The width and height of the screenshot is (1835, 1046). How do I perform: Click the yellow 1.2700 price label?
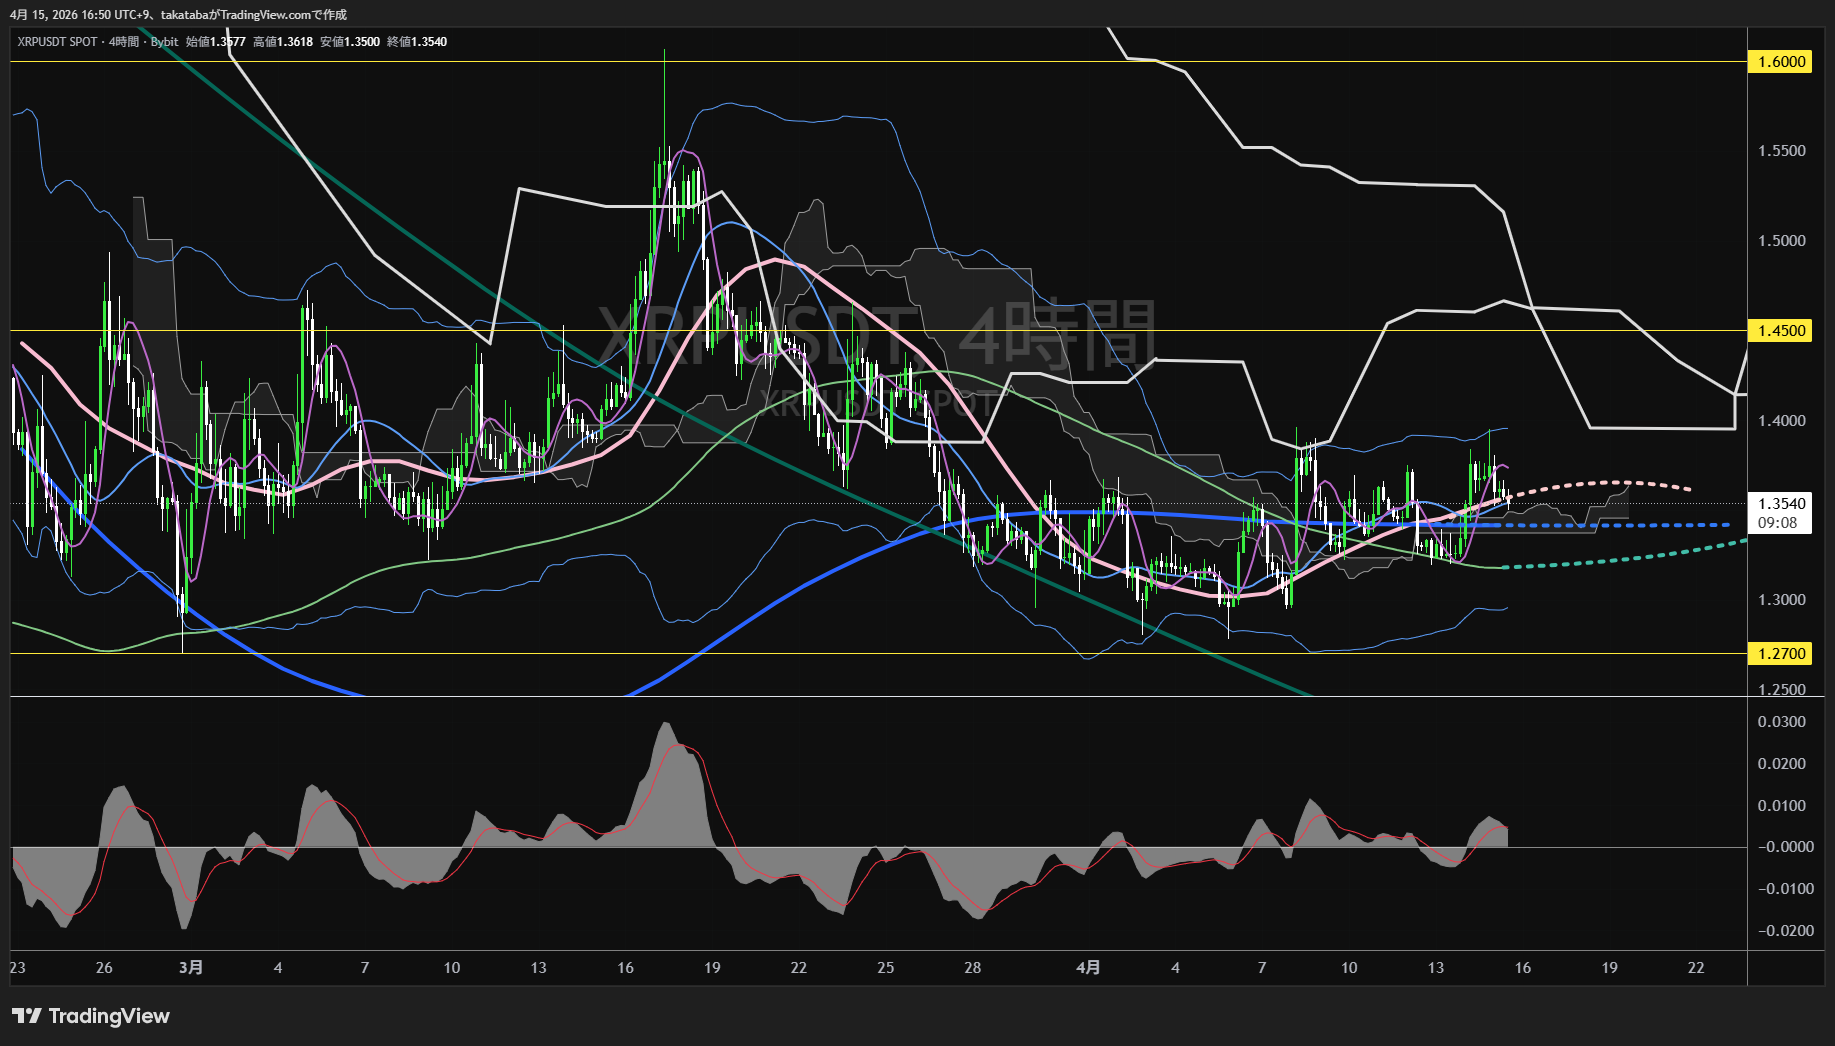pyautogui.click(x=1781, y=654)
